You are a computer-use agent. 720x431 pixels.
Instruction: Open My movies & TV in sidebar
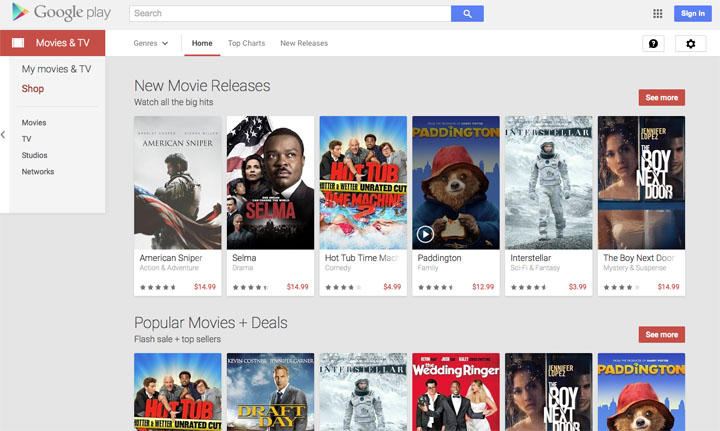point(56,69)
